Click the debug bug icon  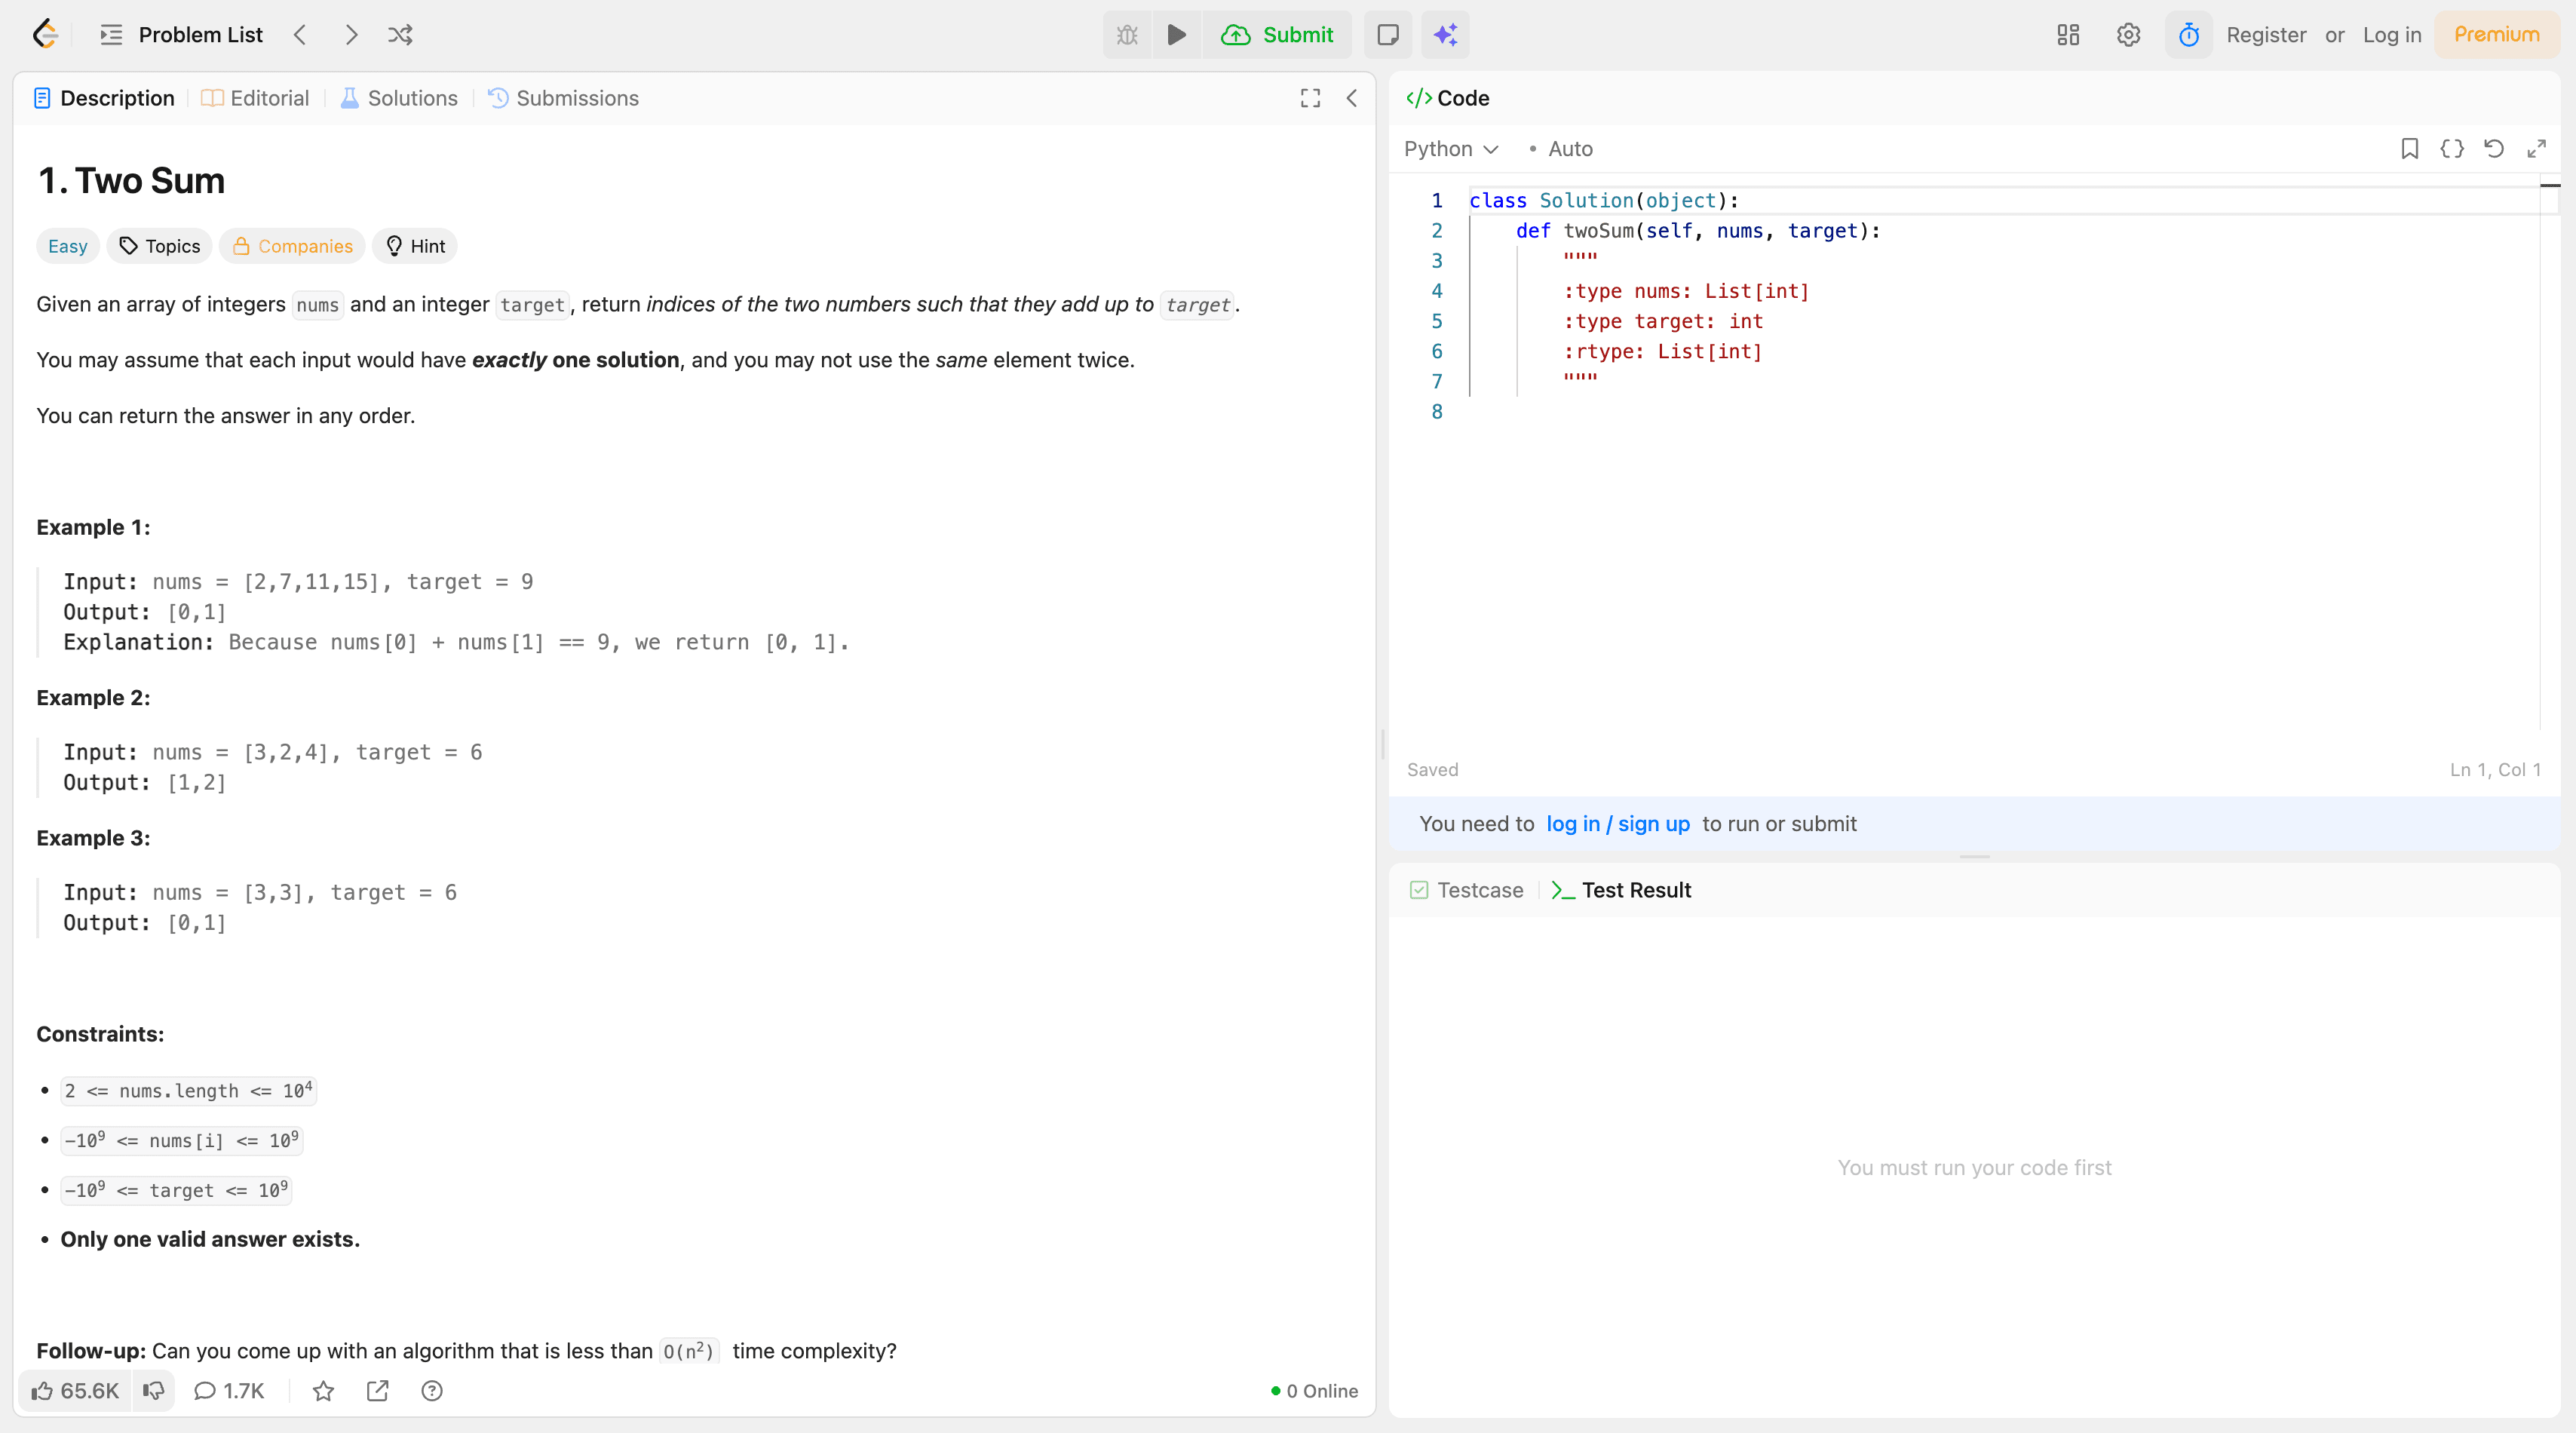[1127, 35]
